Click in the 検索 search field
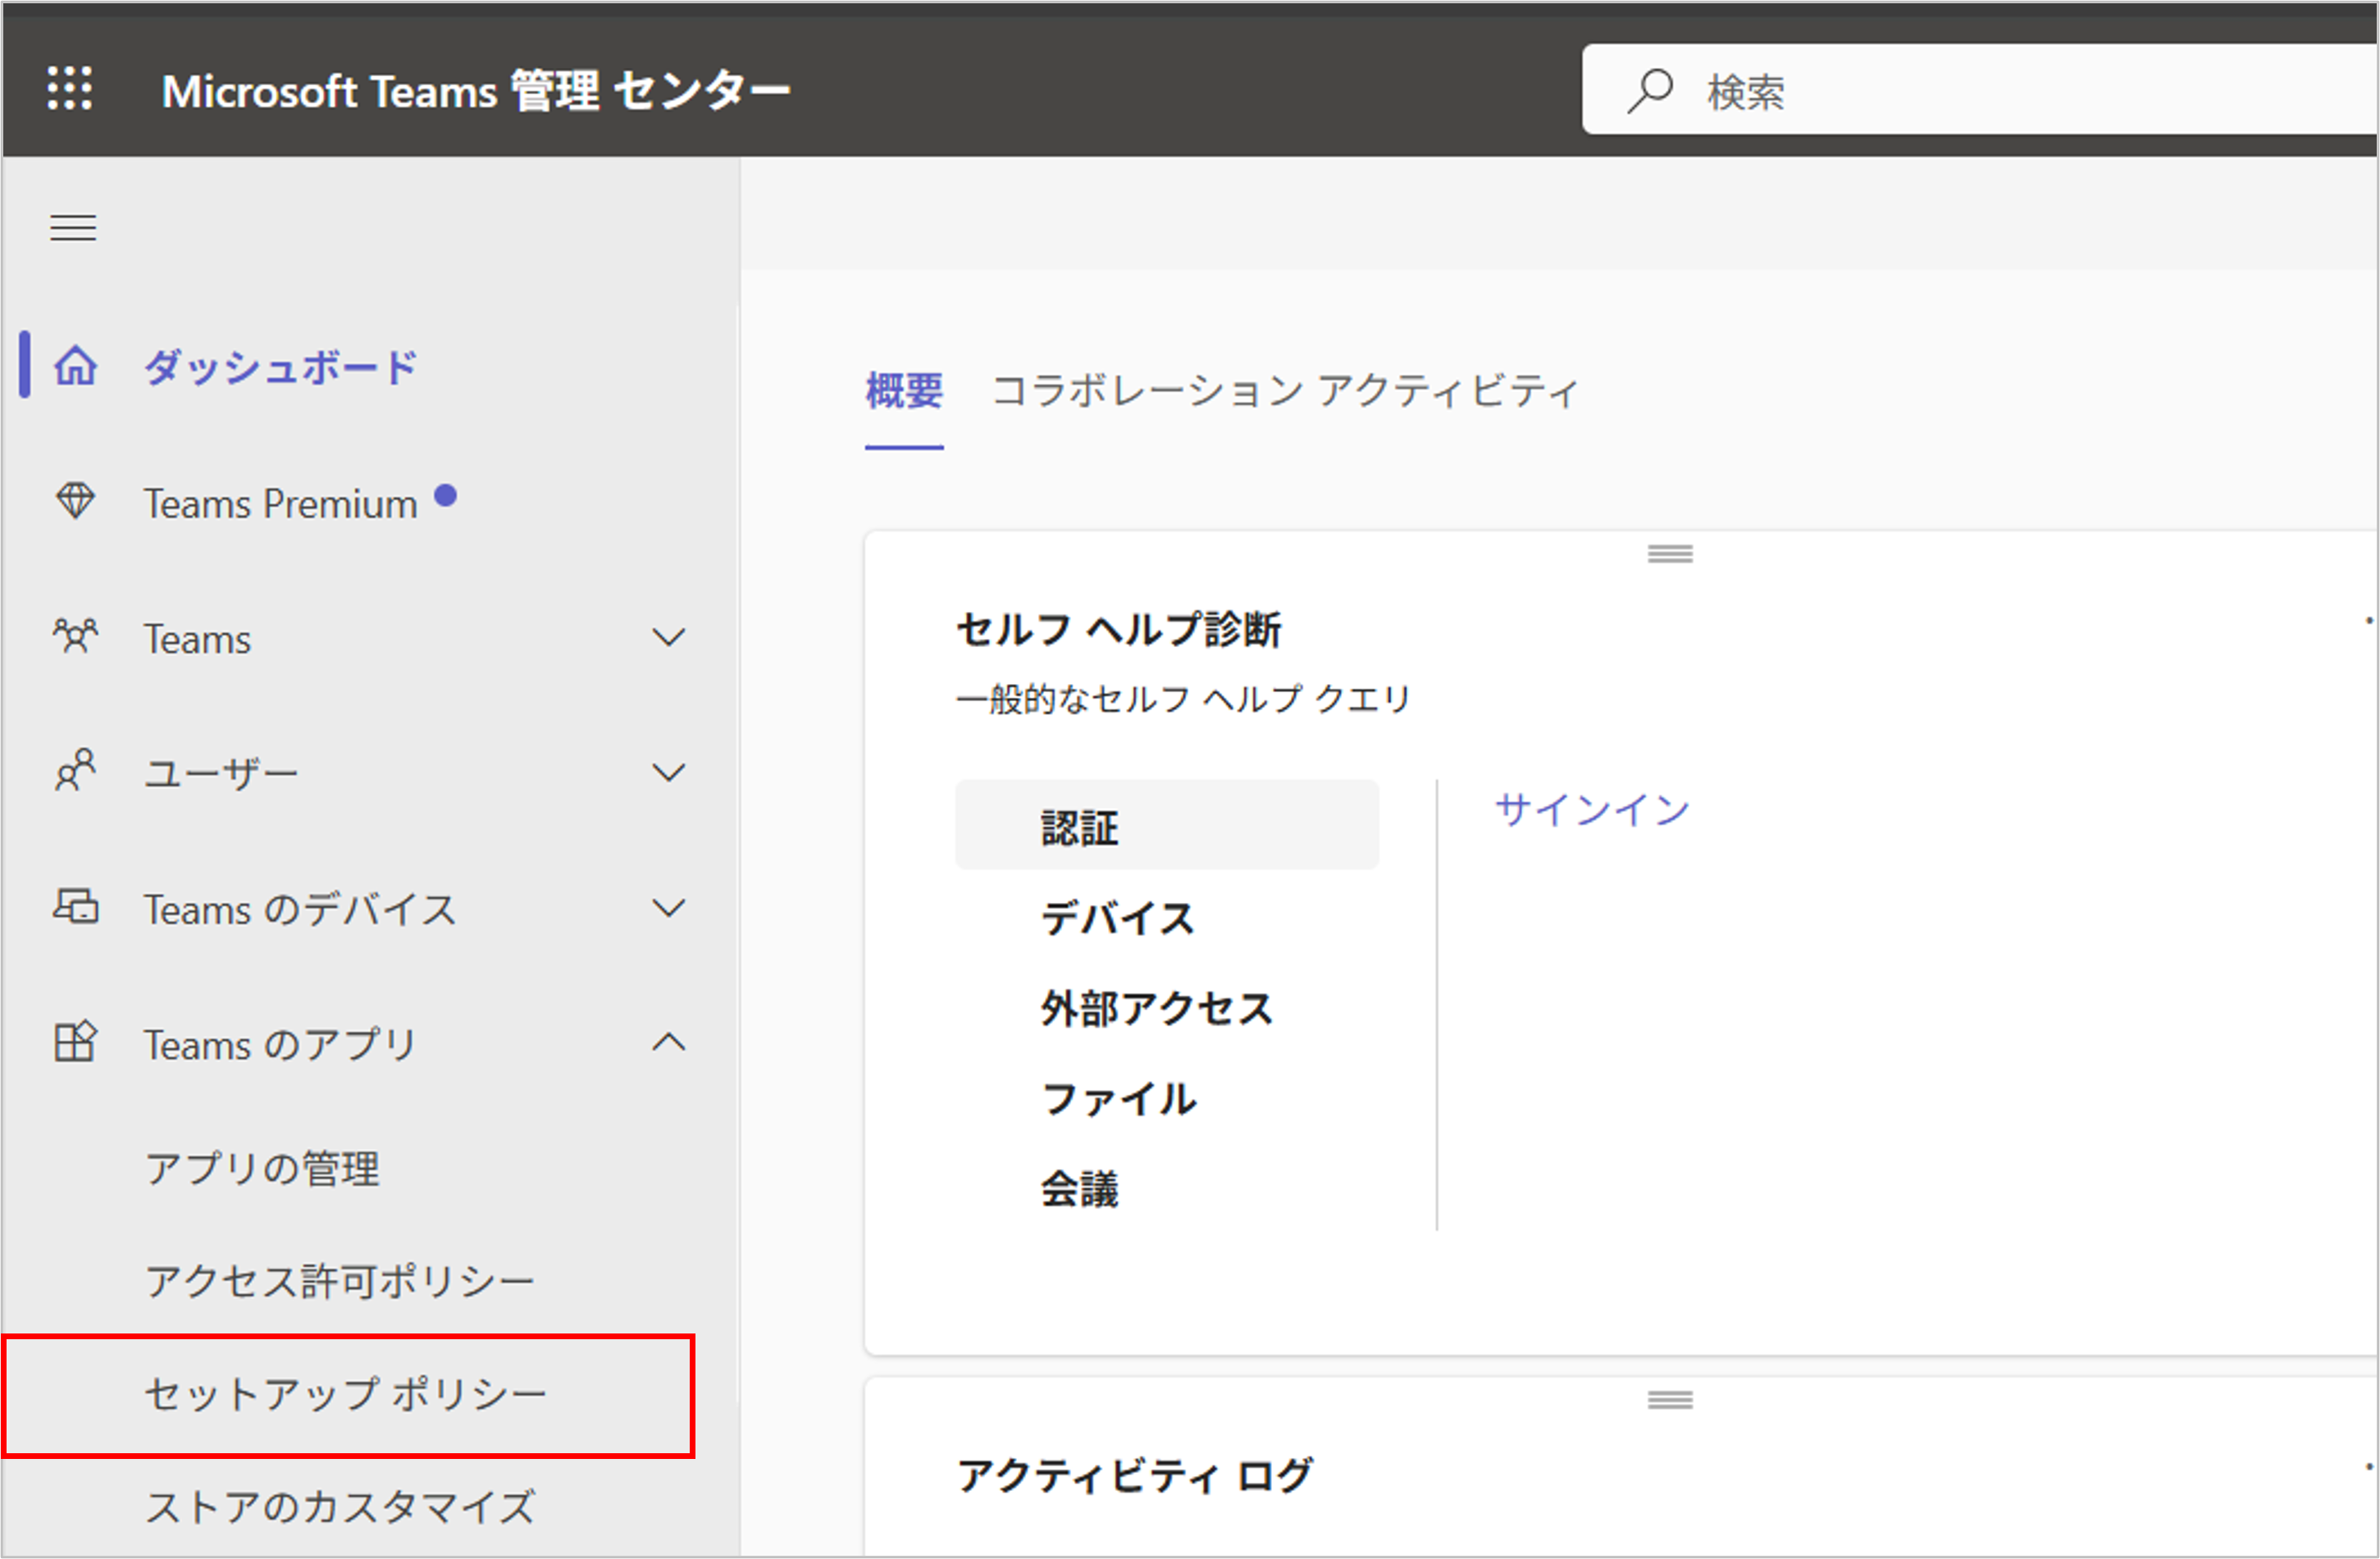 click(x=2000, y=91)
